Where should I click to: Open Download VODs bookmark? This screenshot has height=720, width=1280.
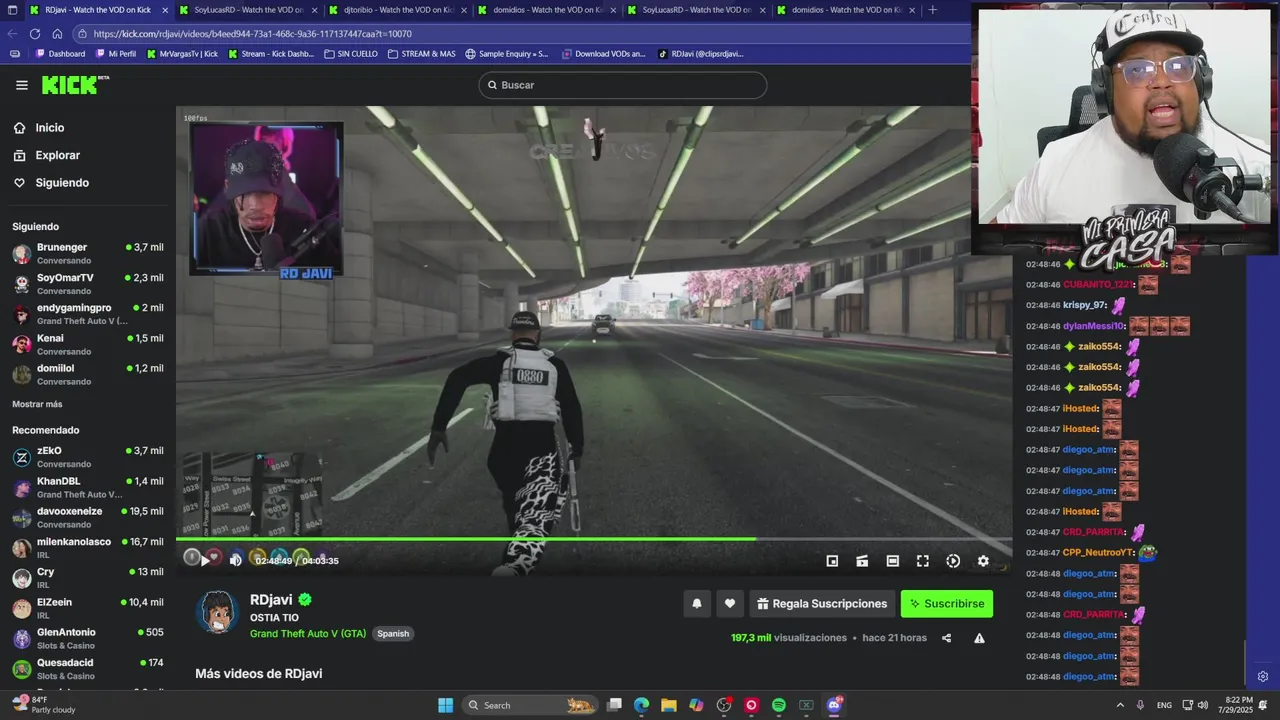604,54
